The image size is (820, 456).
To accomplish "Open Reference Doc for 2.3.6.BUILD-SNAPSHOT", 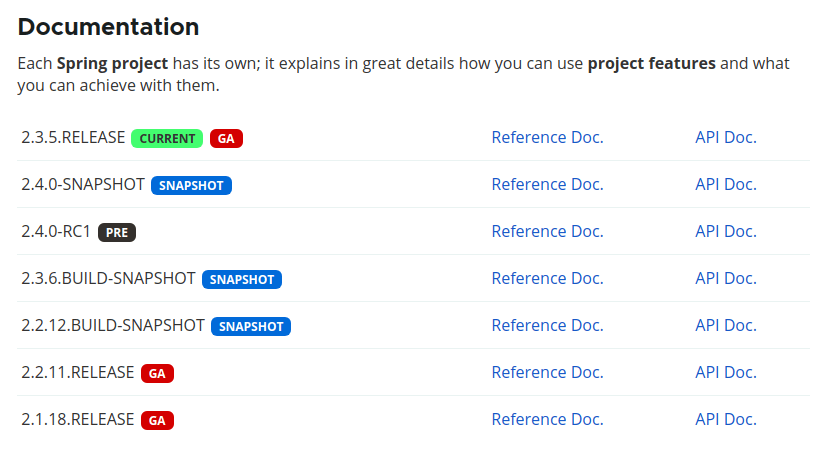I will [x=548, y=279].
